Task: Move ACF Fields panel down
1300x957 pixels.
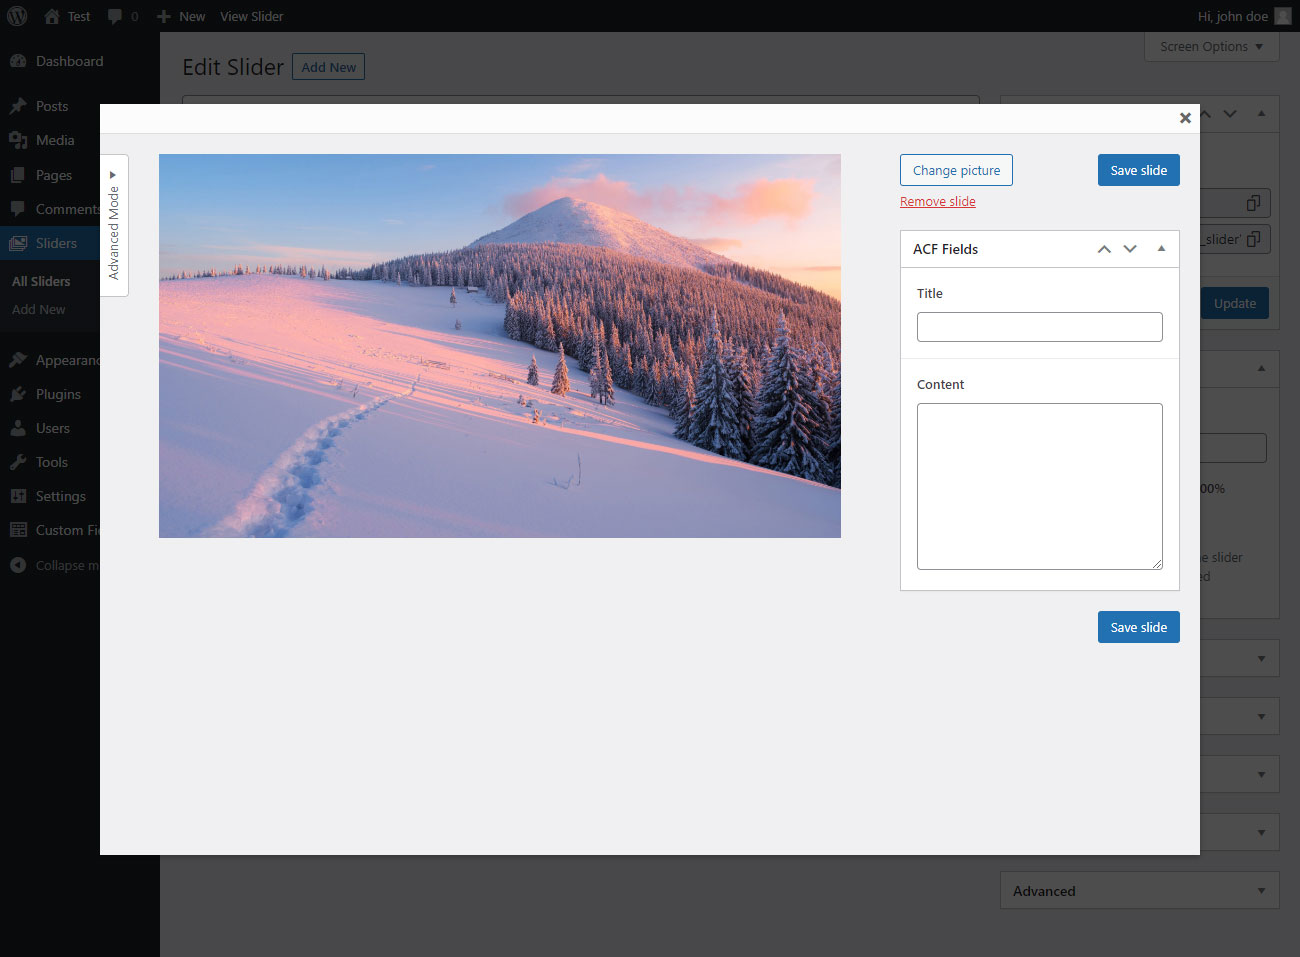Action: [x=1130, y=249]
